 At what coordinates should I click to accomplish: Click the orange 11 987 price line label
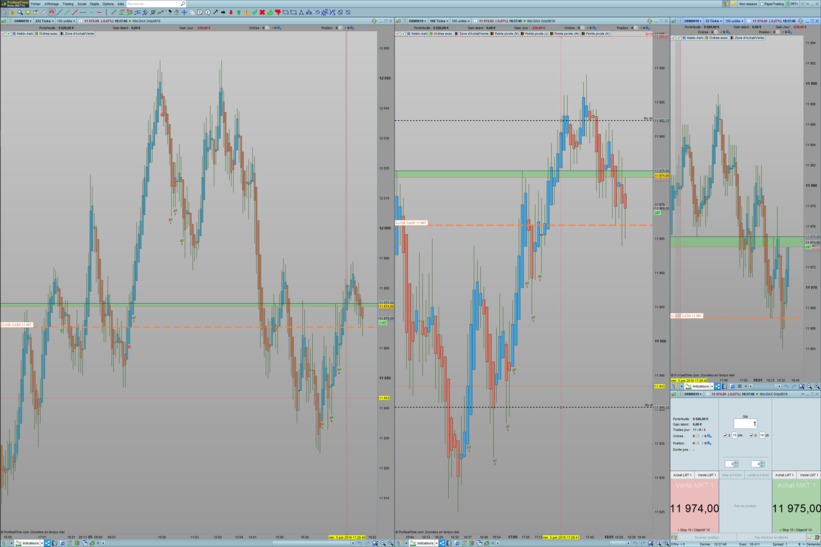click(17, 325)
